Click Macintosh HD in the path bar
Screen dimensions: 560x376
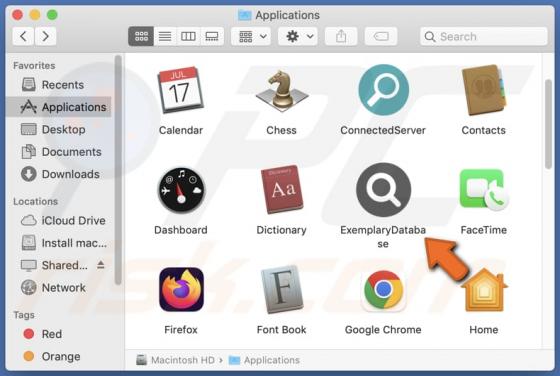click(x=176, y=360)
